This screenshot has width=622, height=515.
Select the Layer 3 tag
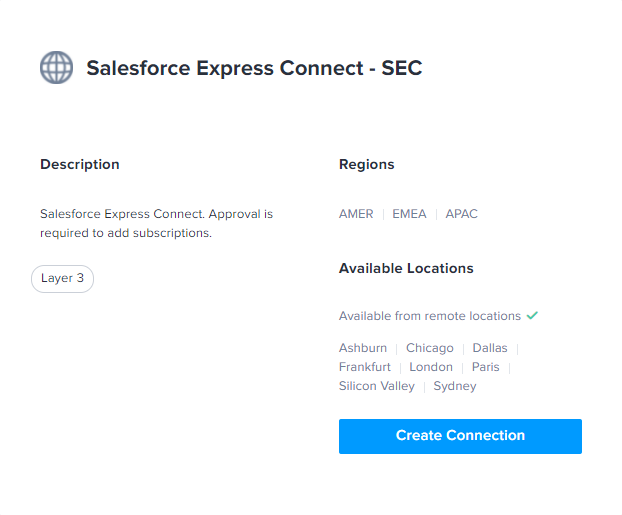tap(63, 279)
